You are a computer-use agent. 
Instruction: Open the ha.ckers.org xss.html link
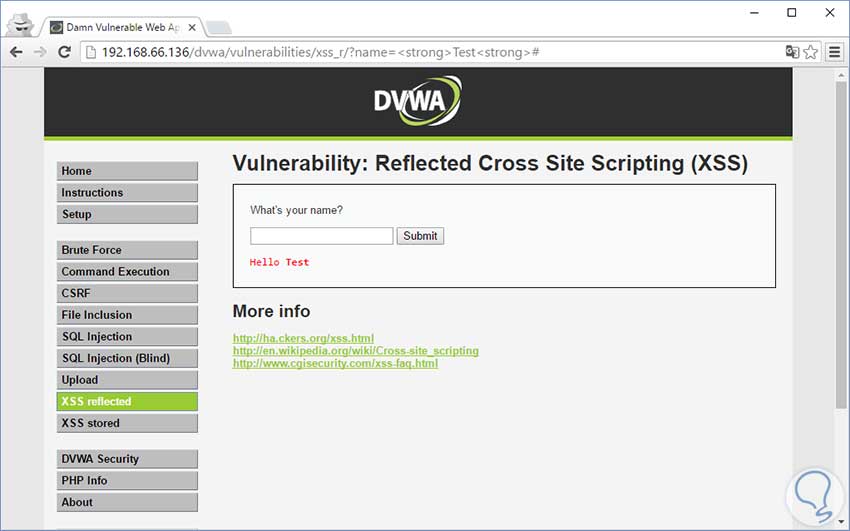[303, 338]
